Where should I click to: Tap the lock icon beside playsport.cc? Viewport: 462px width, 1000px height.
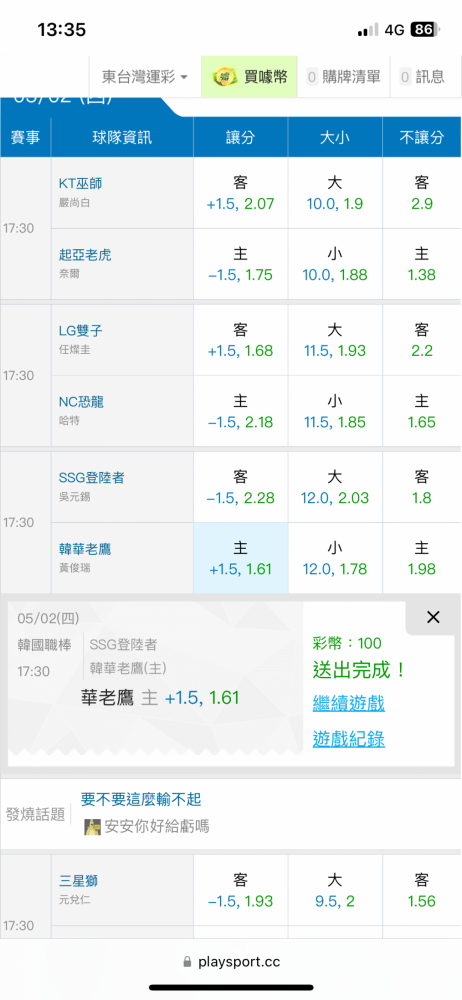coord(188,961)
